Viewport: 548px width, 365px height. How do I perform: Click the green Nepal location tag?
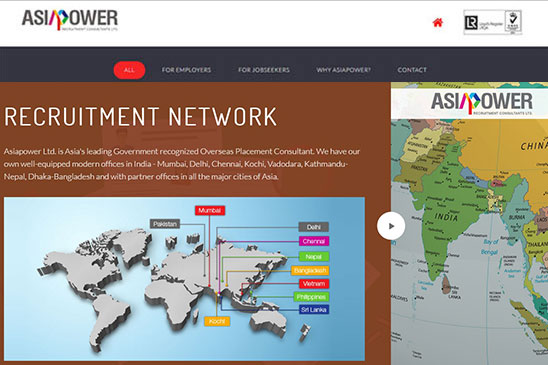pyautogui.click(x=314, y=257)
